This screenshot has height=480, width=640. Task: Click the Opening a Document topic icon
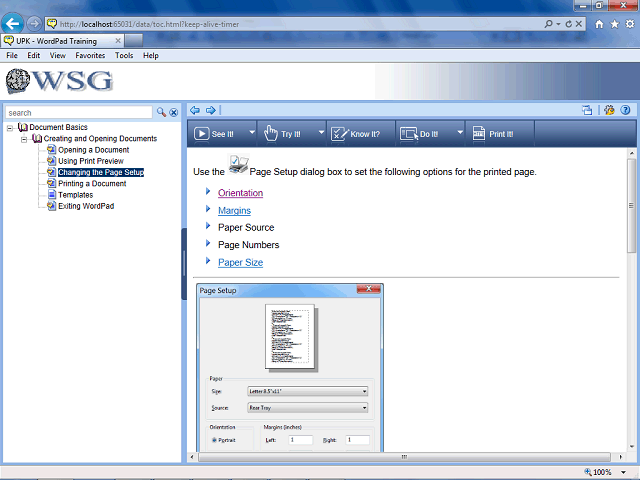pyautogui.click(x=51, y=149)
